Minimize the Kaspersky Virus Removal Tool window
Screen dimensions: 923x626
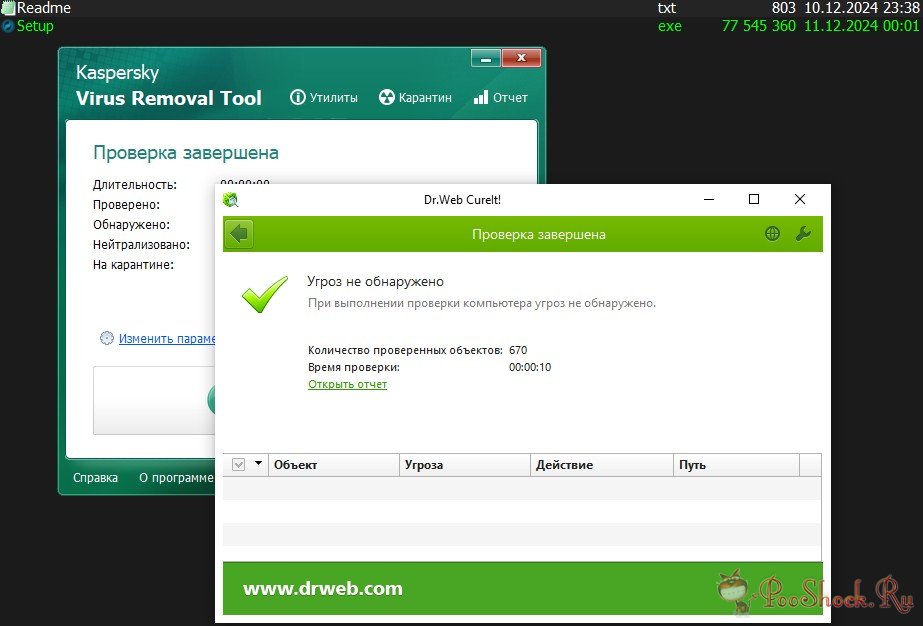486,58
